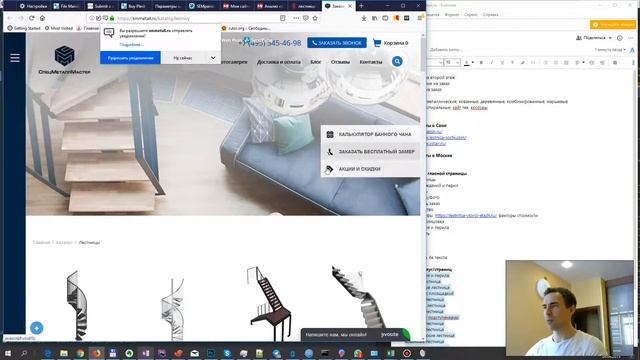This screenshot has height=360, width=640.
Task: Go to Firefox home page
Action: coord(42,18)
